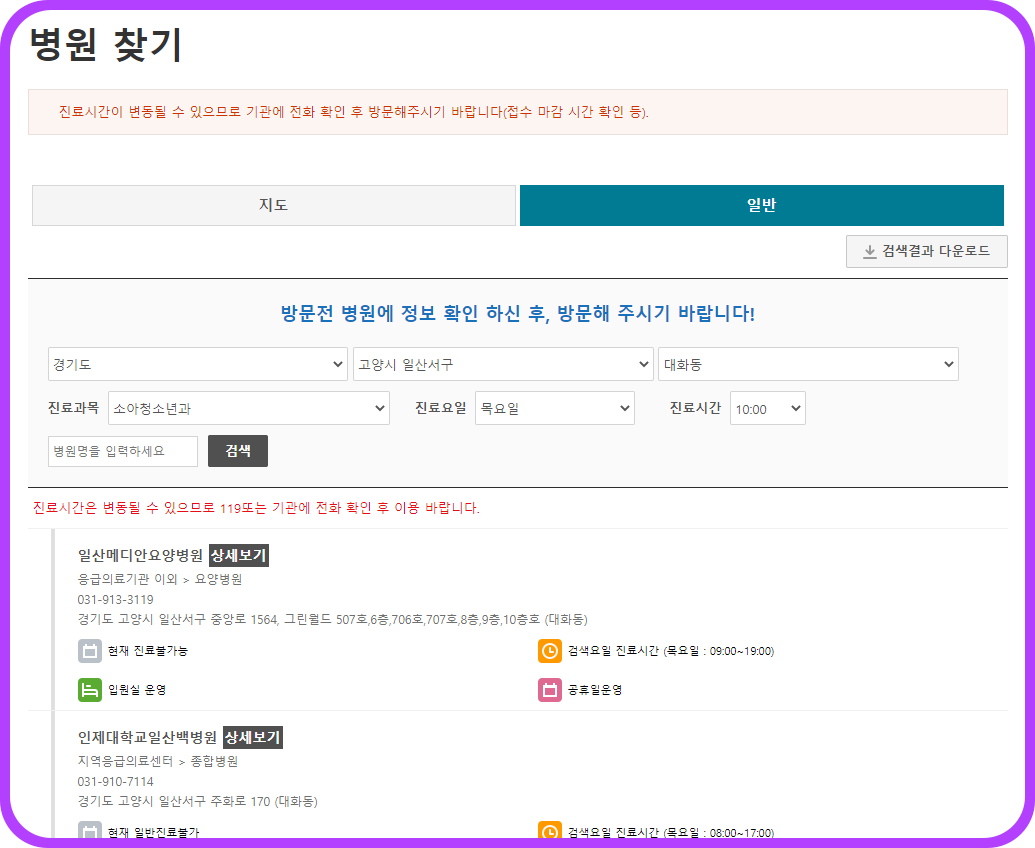Image resolution: width=1035 pixels, height=848 pixels.
Task: Click the 인제대학교일산백병원 hospital name
Action: click(x=147, y=737)
